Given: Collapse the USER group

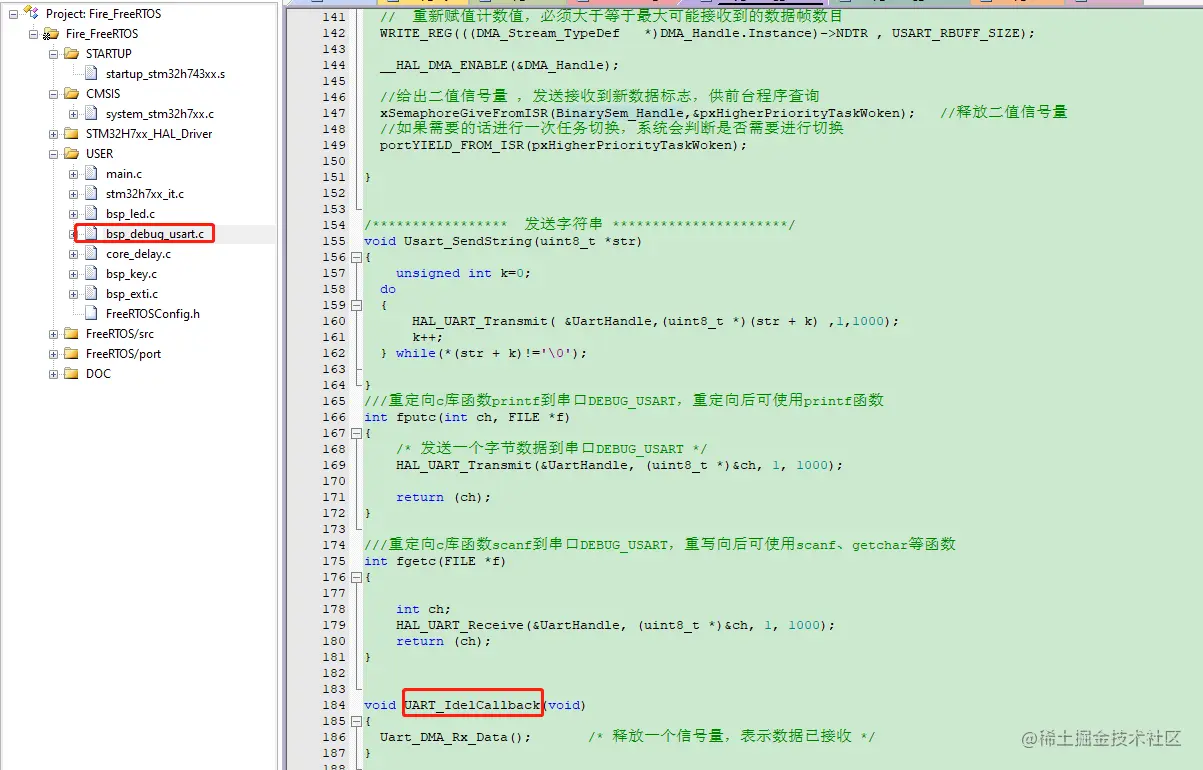Looking at the screenshot, I should (54, 153).
